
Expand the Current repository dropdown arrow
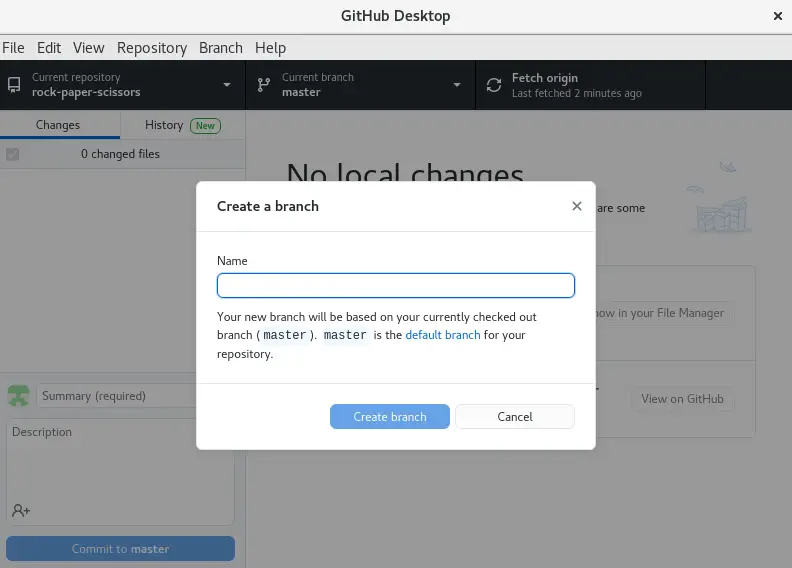coord(227,85)
